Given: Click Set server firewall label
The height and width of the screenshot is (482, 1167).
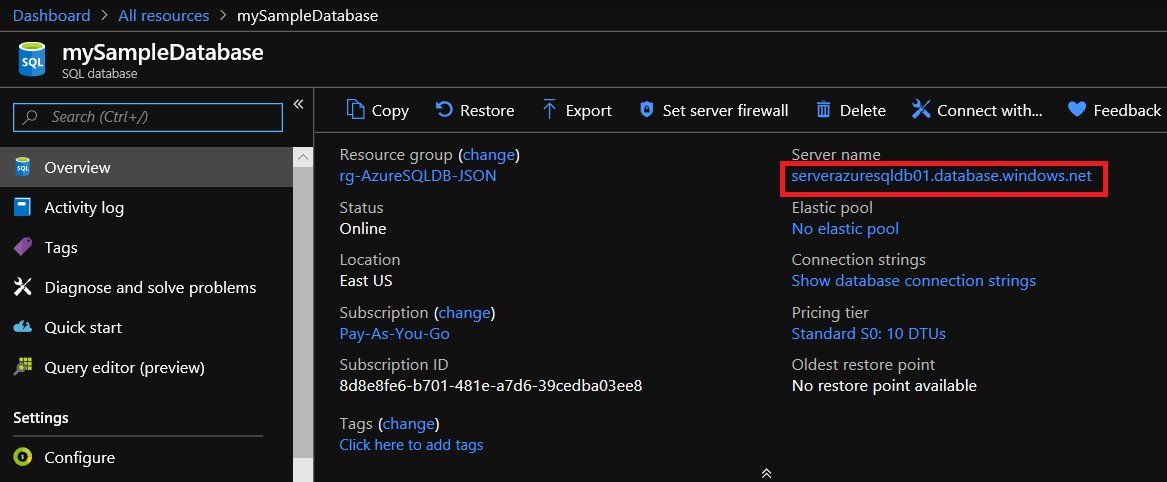Looking at the screenshot, I should 726,110.
